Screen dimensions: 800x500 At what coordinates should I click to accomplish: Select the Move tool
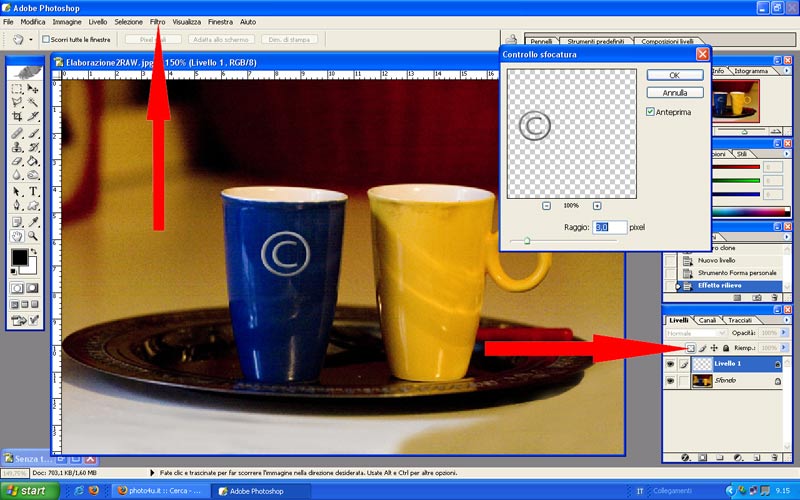33,88
